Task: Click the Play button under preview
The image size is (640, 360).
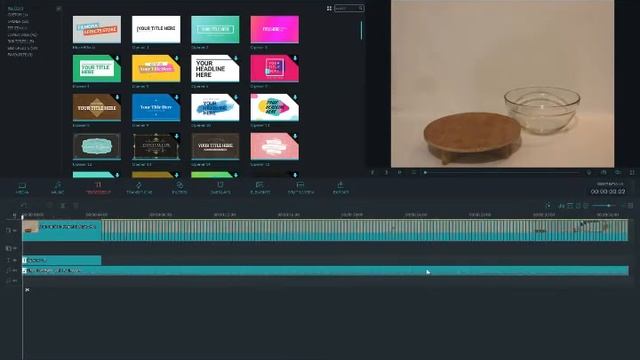Action: tap(400, 173)
